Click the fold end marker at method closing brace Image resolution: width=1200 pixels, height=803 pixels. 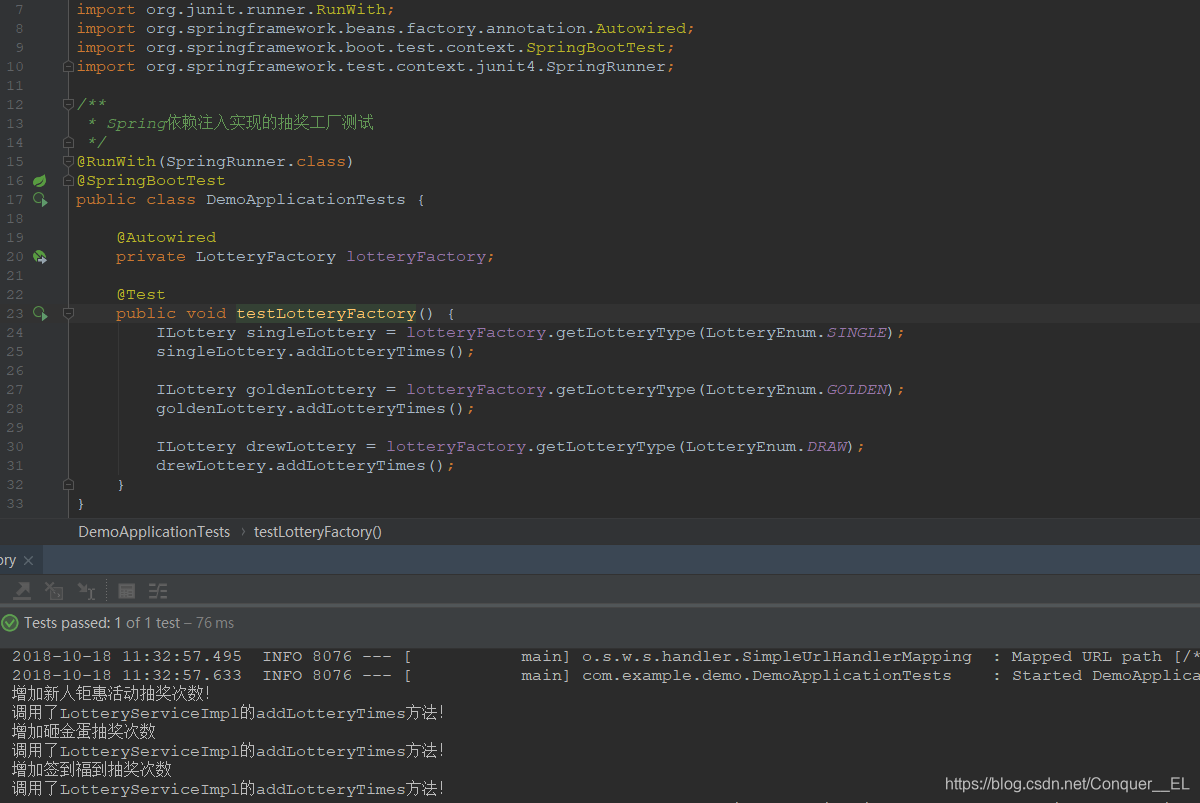pos(68,485)
